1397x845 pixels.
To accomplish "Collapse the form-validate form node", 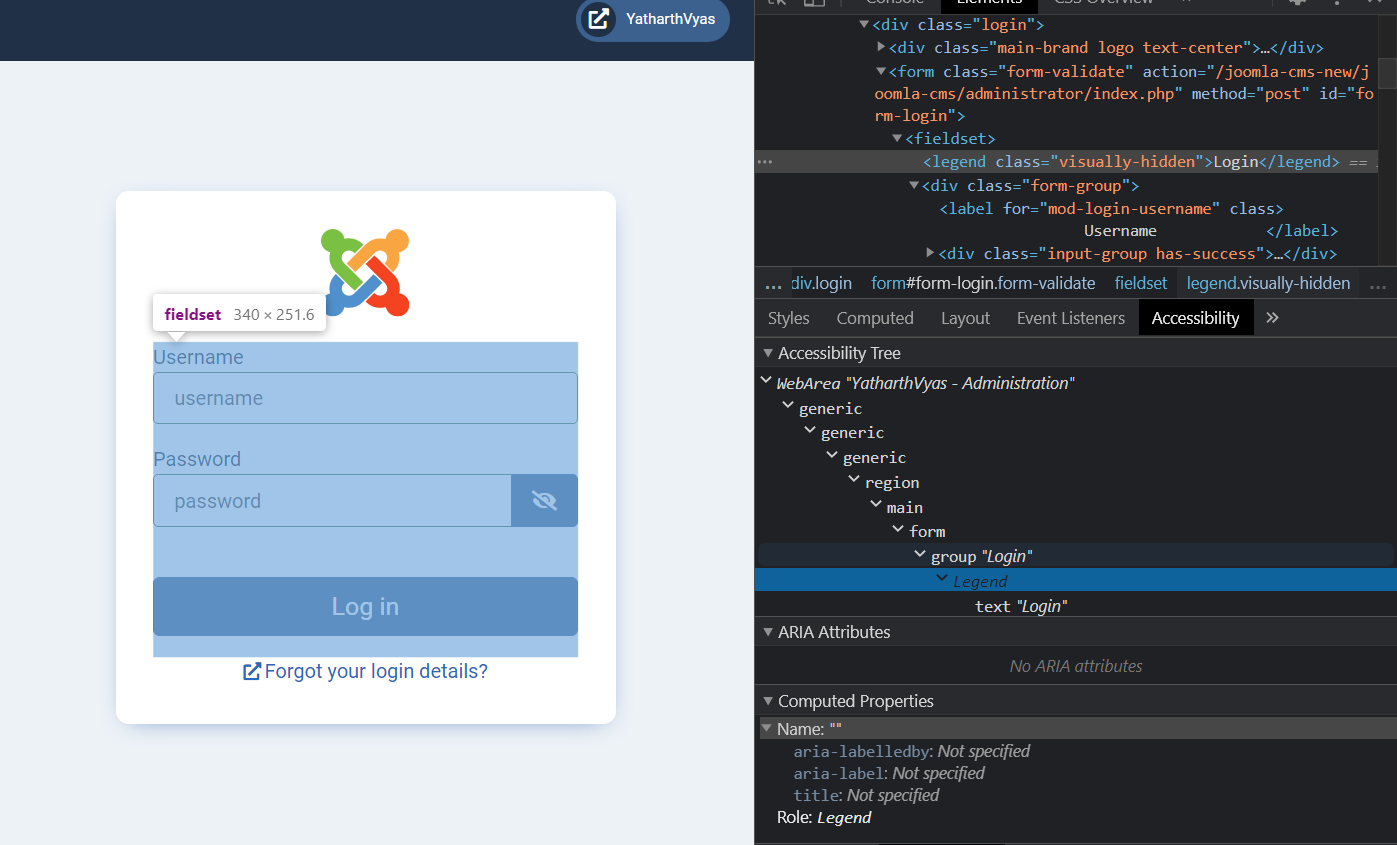I will pos(881,71).
